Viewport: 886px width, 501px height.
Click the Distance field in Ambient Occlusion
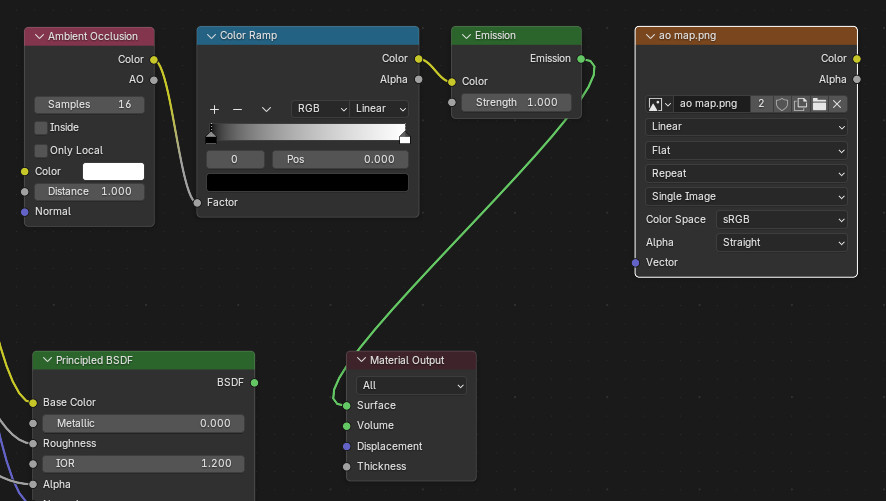click(x=89, y=191)
